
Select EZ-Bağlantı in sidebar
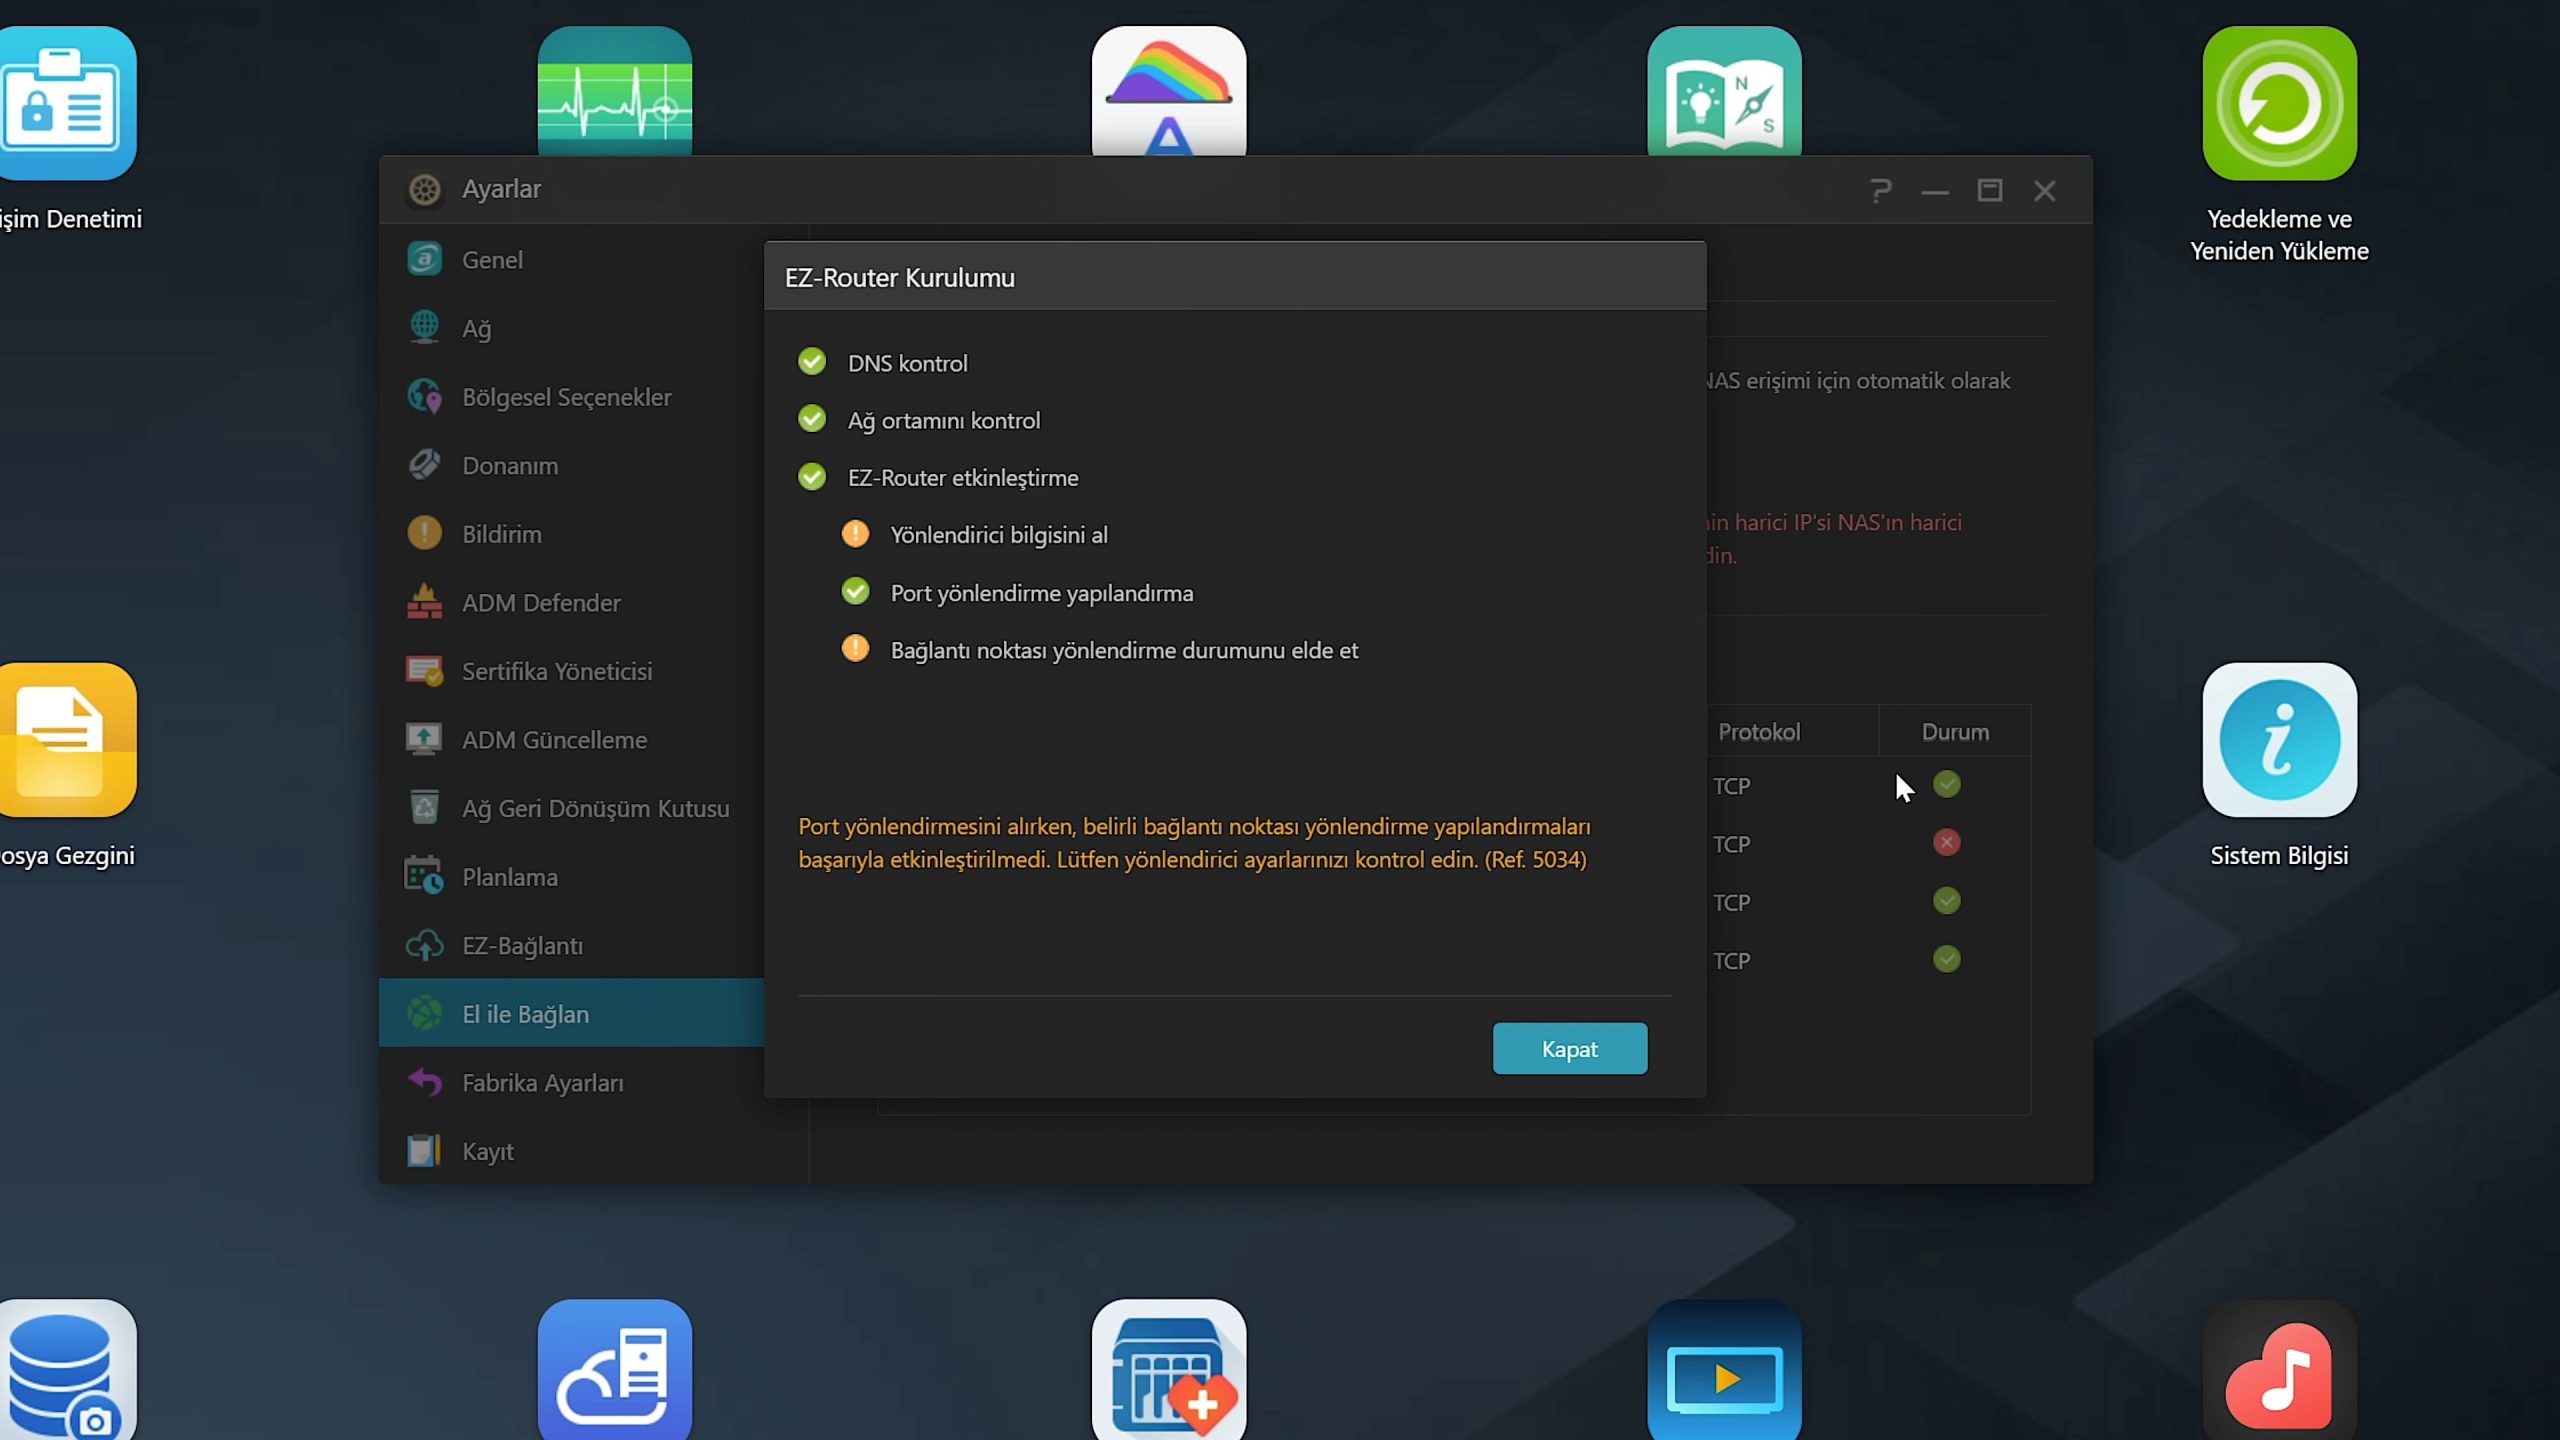point(522,946)
